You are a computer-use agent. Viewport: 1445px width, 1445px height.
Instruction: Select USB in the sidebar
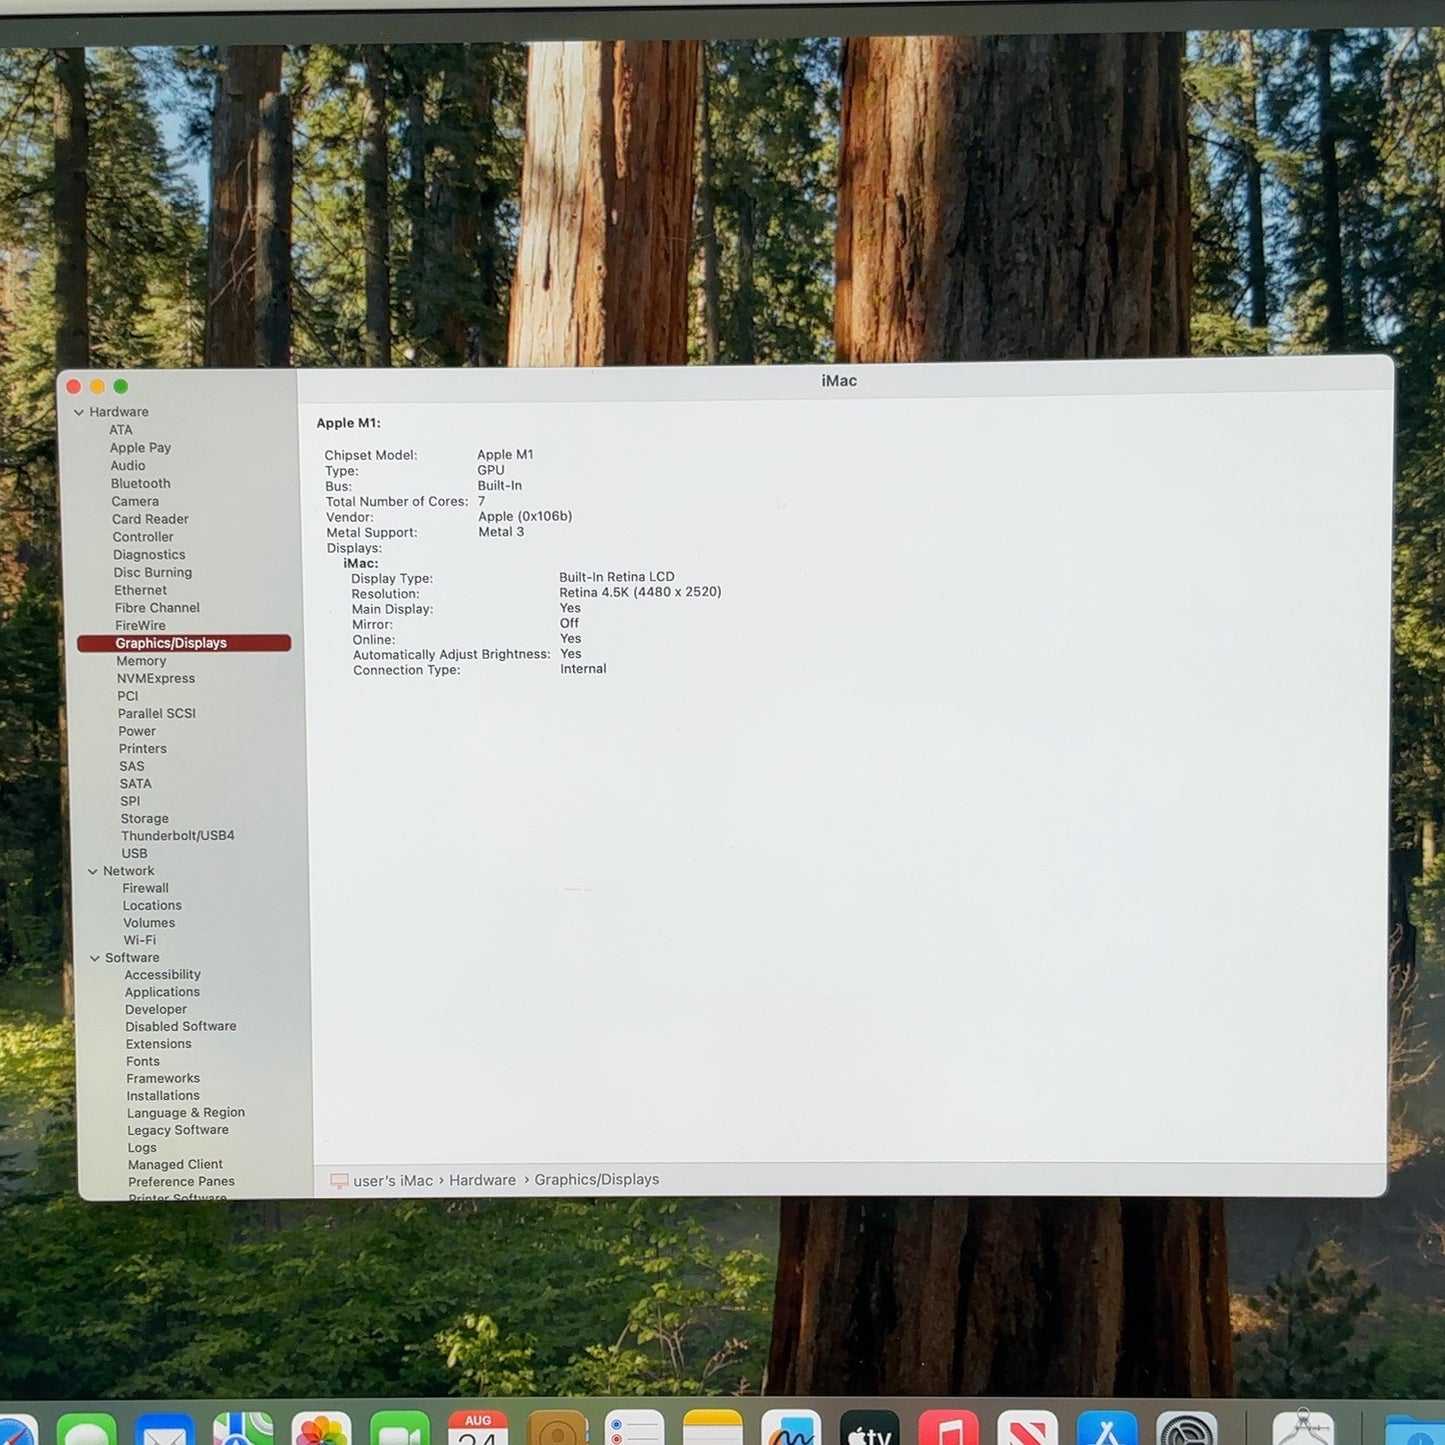click(134, 854)
